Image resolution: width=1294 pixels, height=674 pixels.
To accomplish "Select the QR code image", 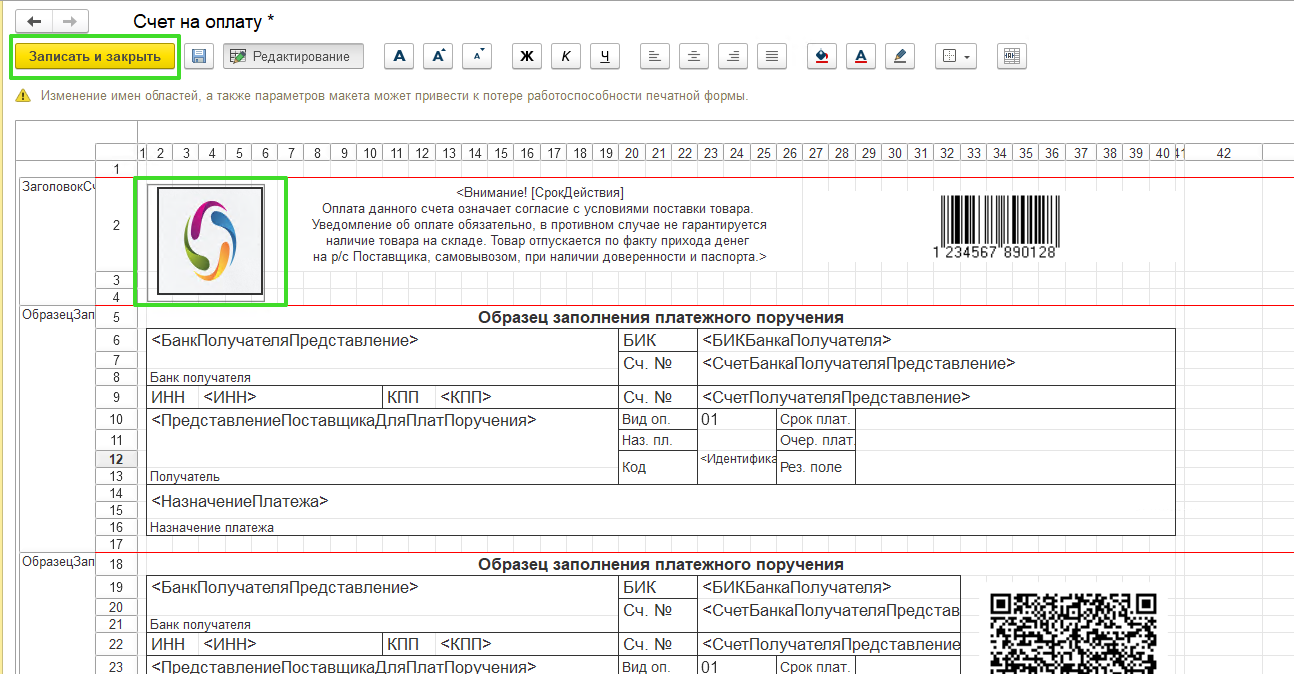I will tap(1074, 633).
